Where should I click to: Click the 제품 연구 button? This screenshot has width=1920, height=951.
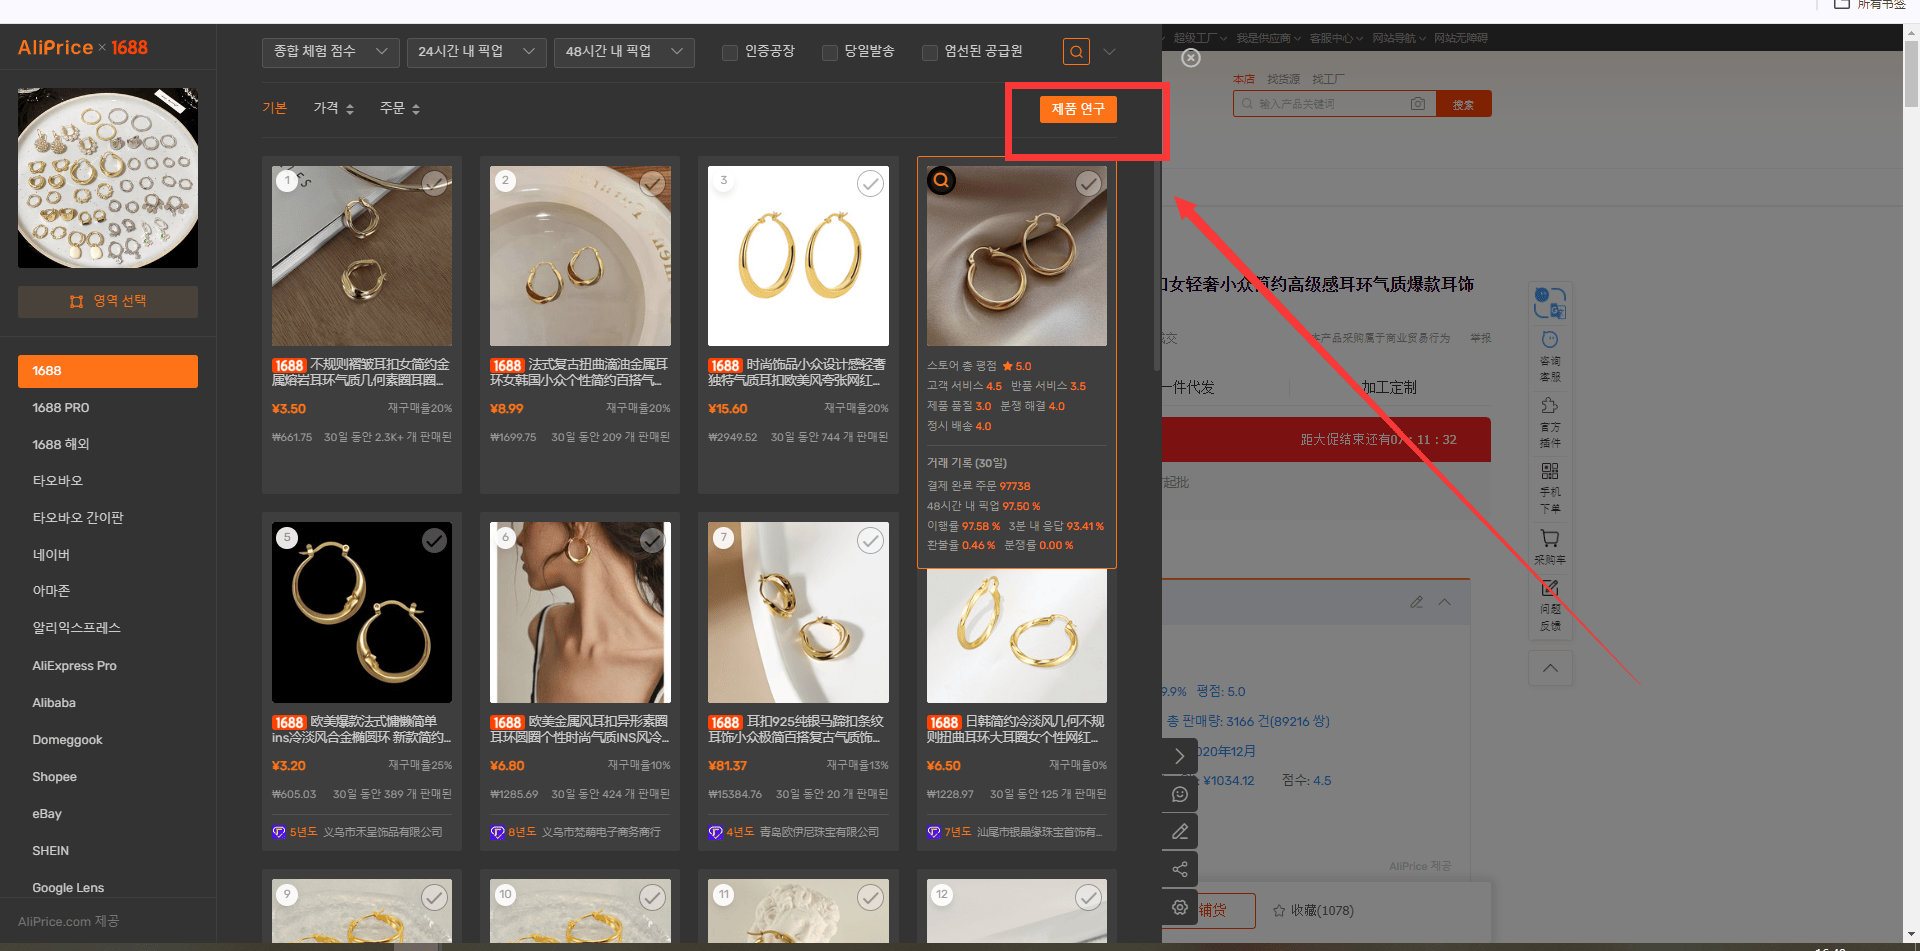(1078, 109)
